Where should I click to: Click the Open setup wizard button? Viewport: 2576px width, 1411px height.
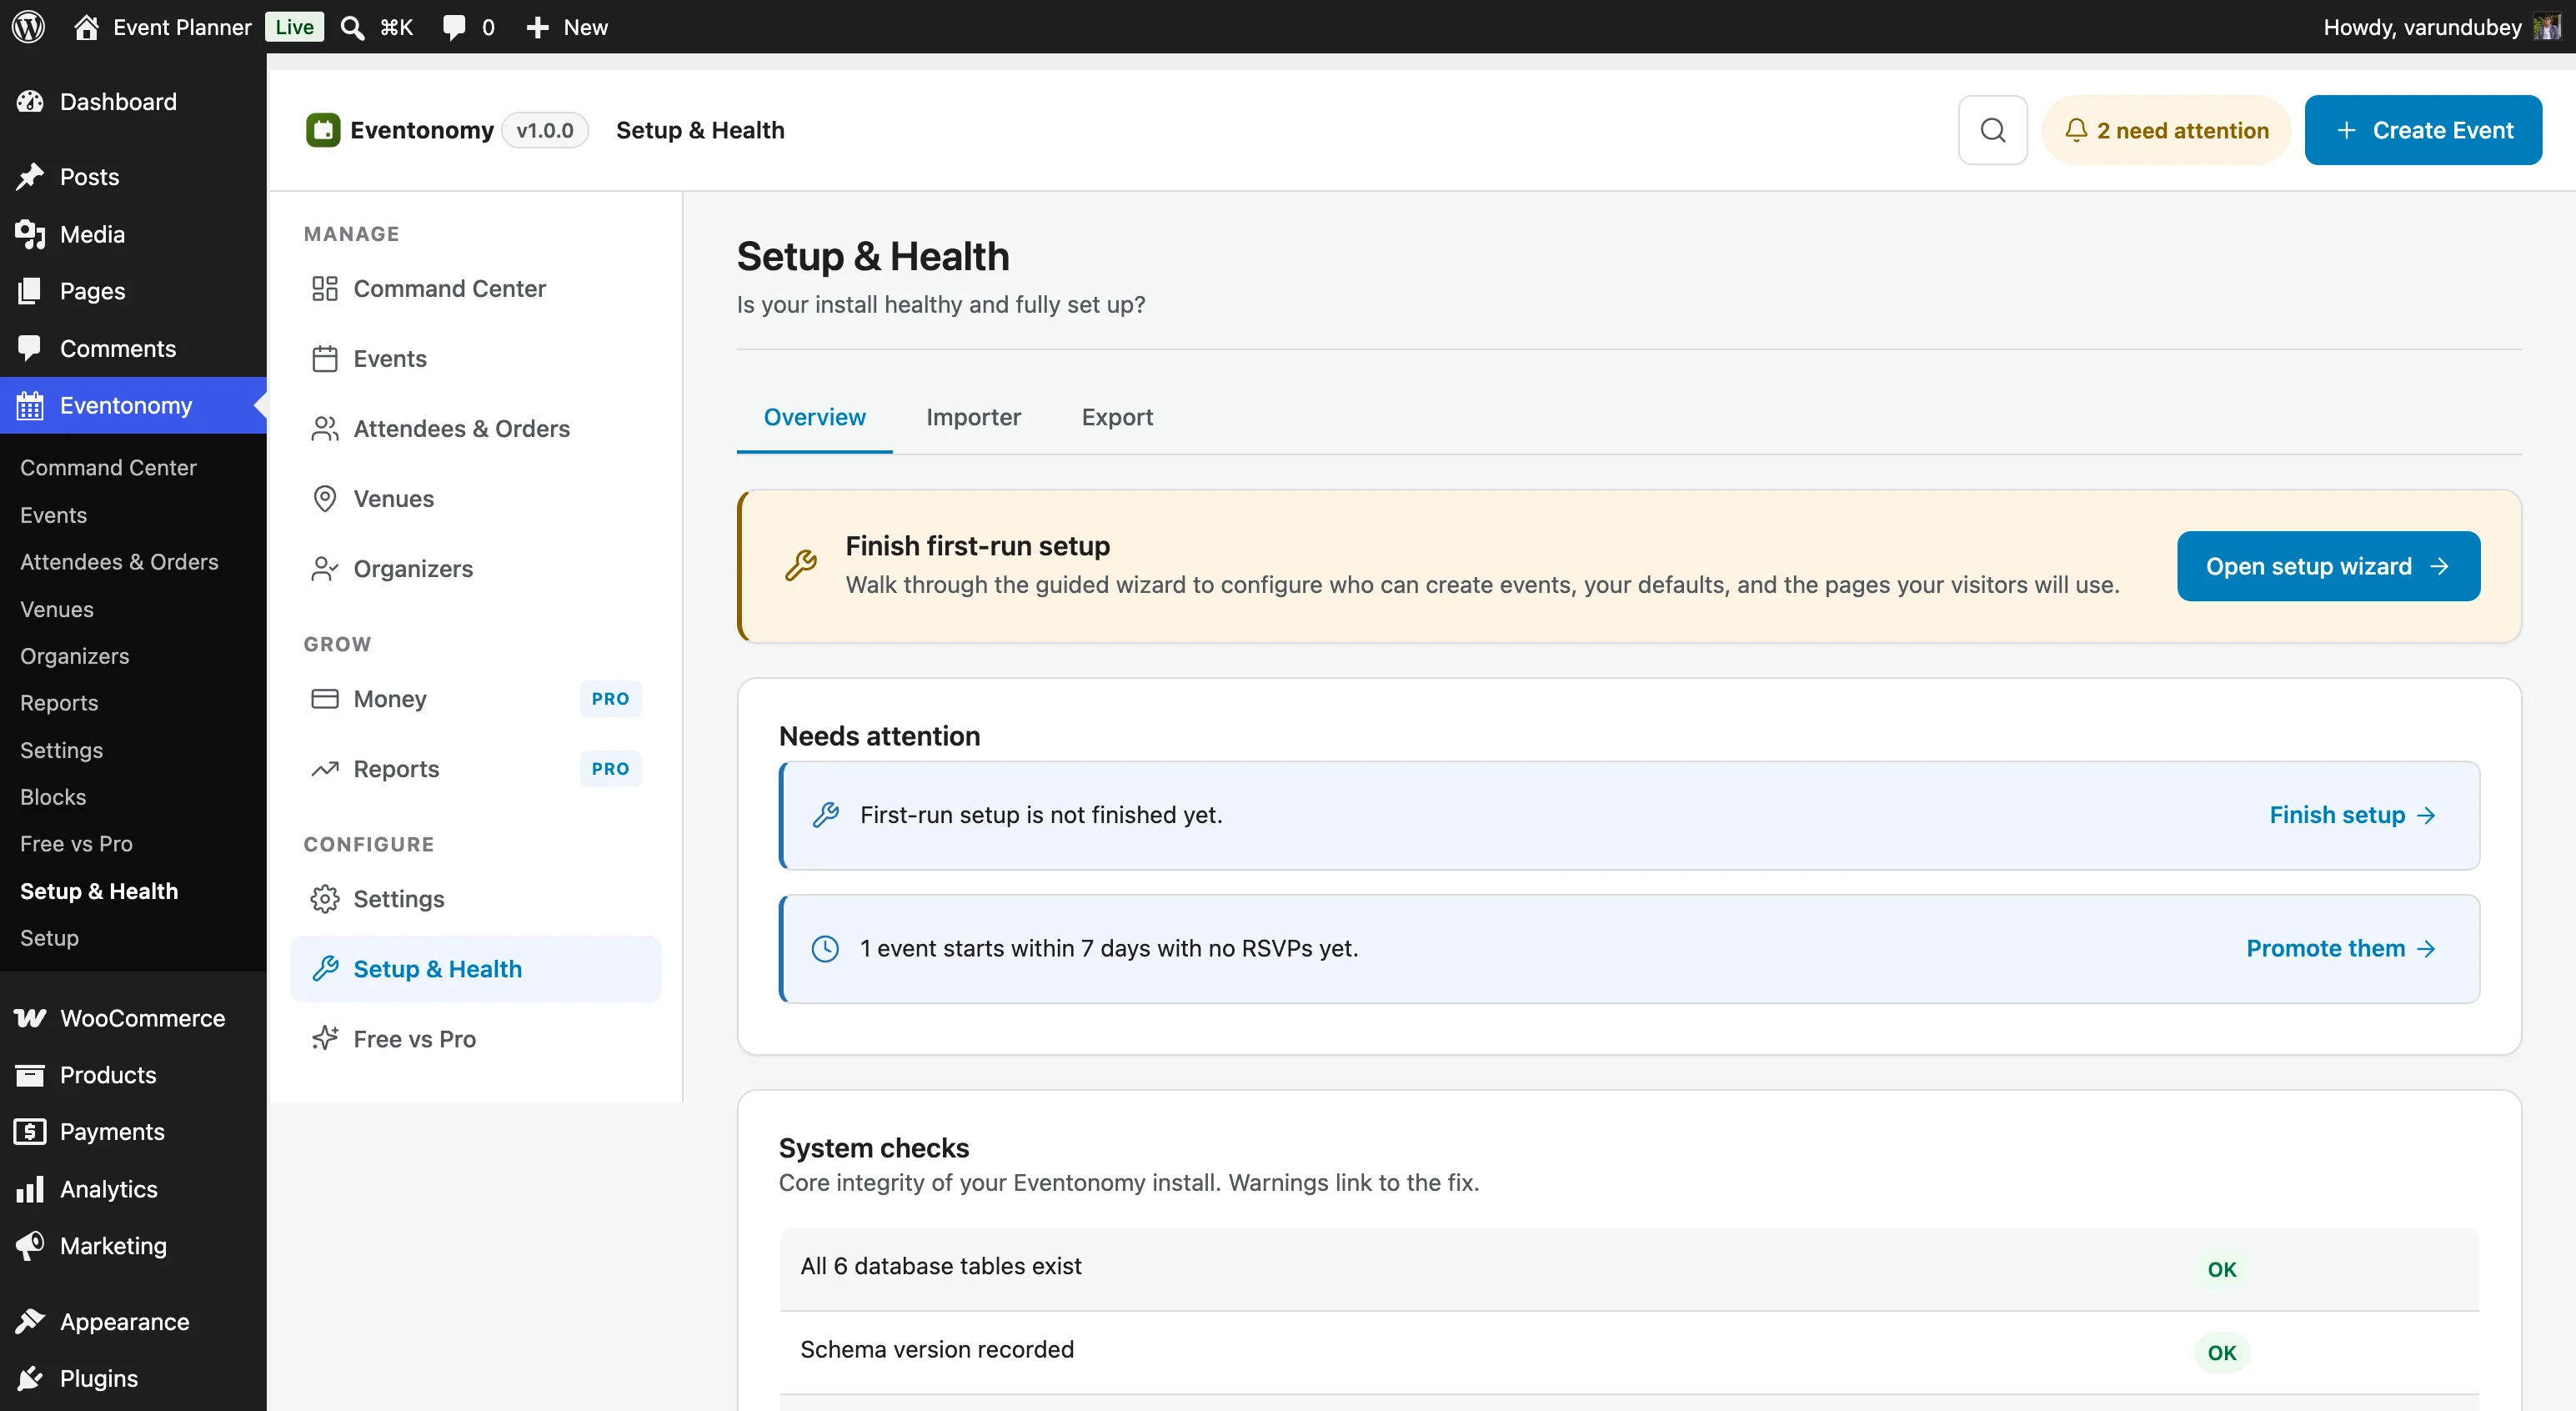click(2328, 566)
